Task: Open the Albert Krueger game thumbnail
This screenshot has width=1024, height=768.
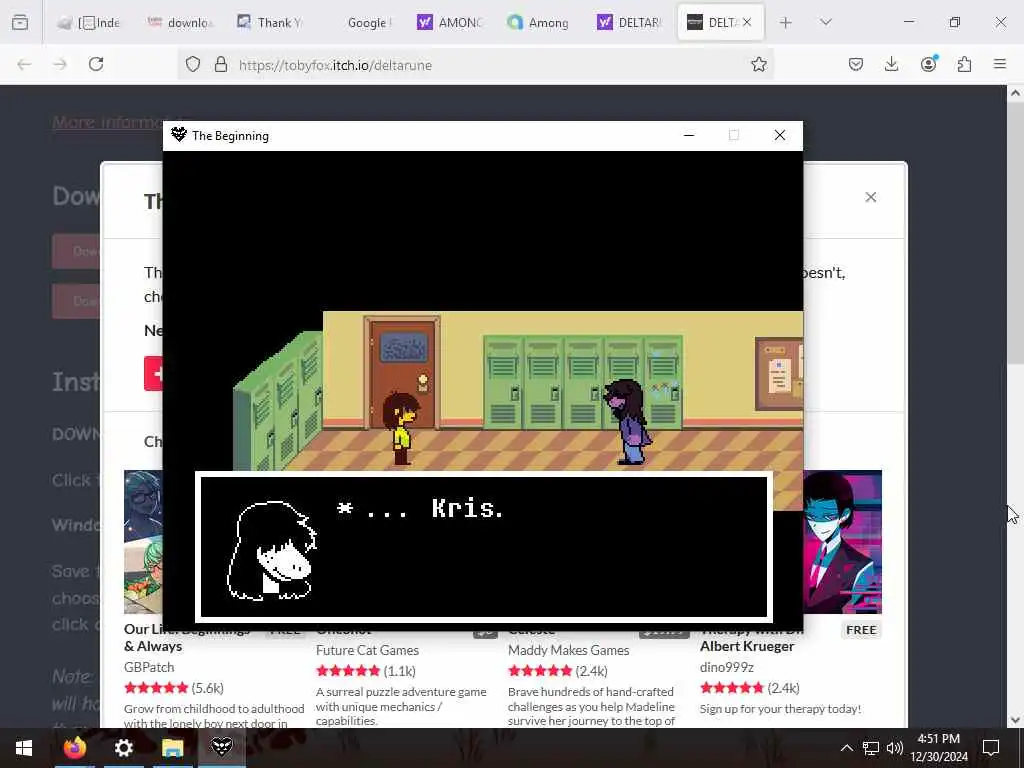Action: 842,542
